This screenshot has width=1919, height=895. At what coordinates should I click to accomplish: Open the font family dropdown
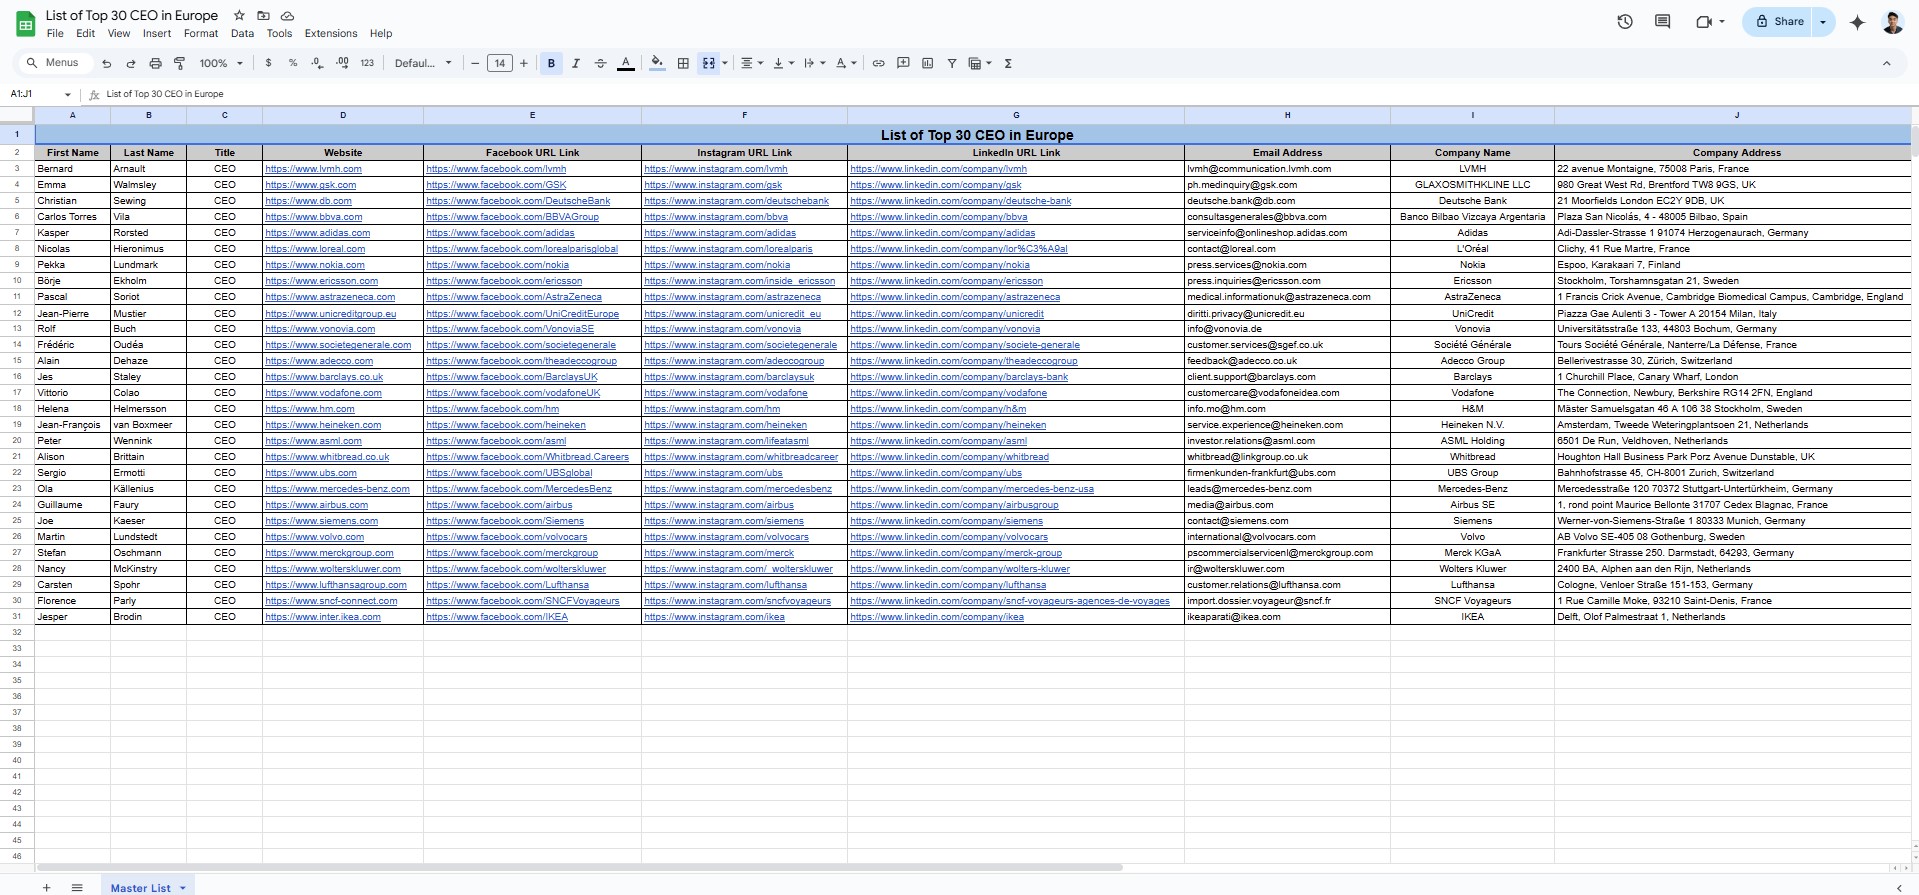tap(423, 63)
